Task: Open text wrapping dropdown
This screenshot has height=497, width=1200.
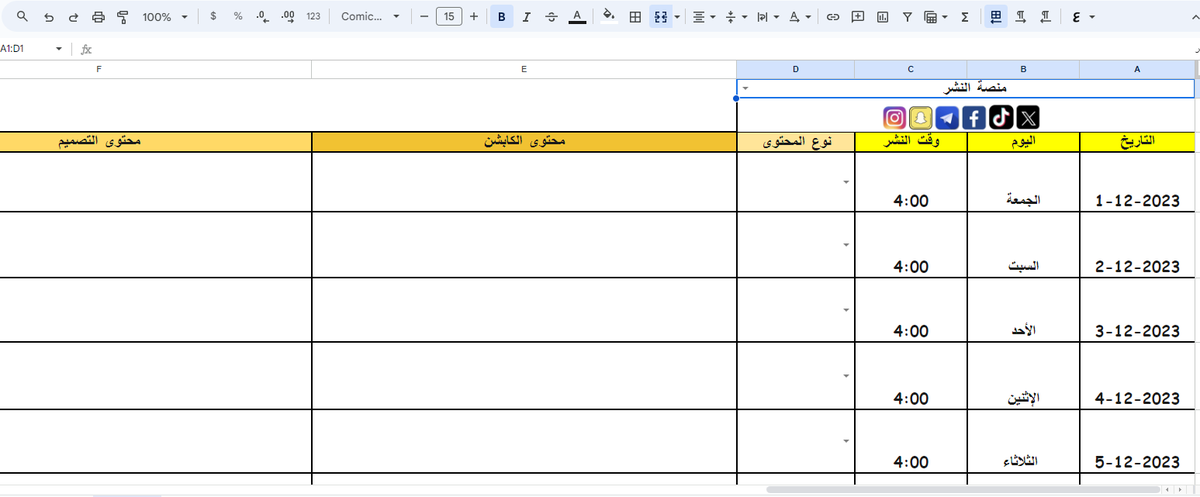Action: (767, 17)
